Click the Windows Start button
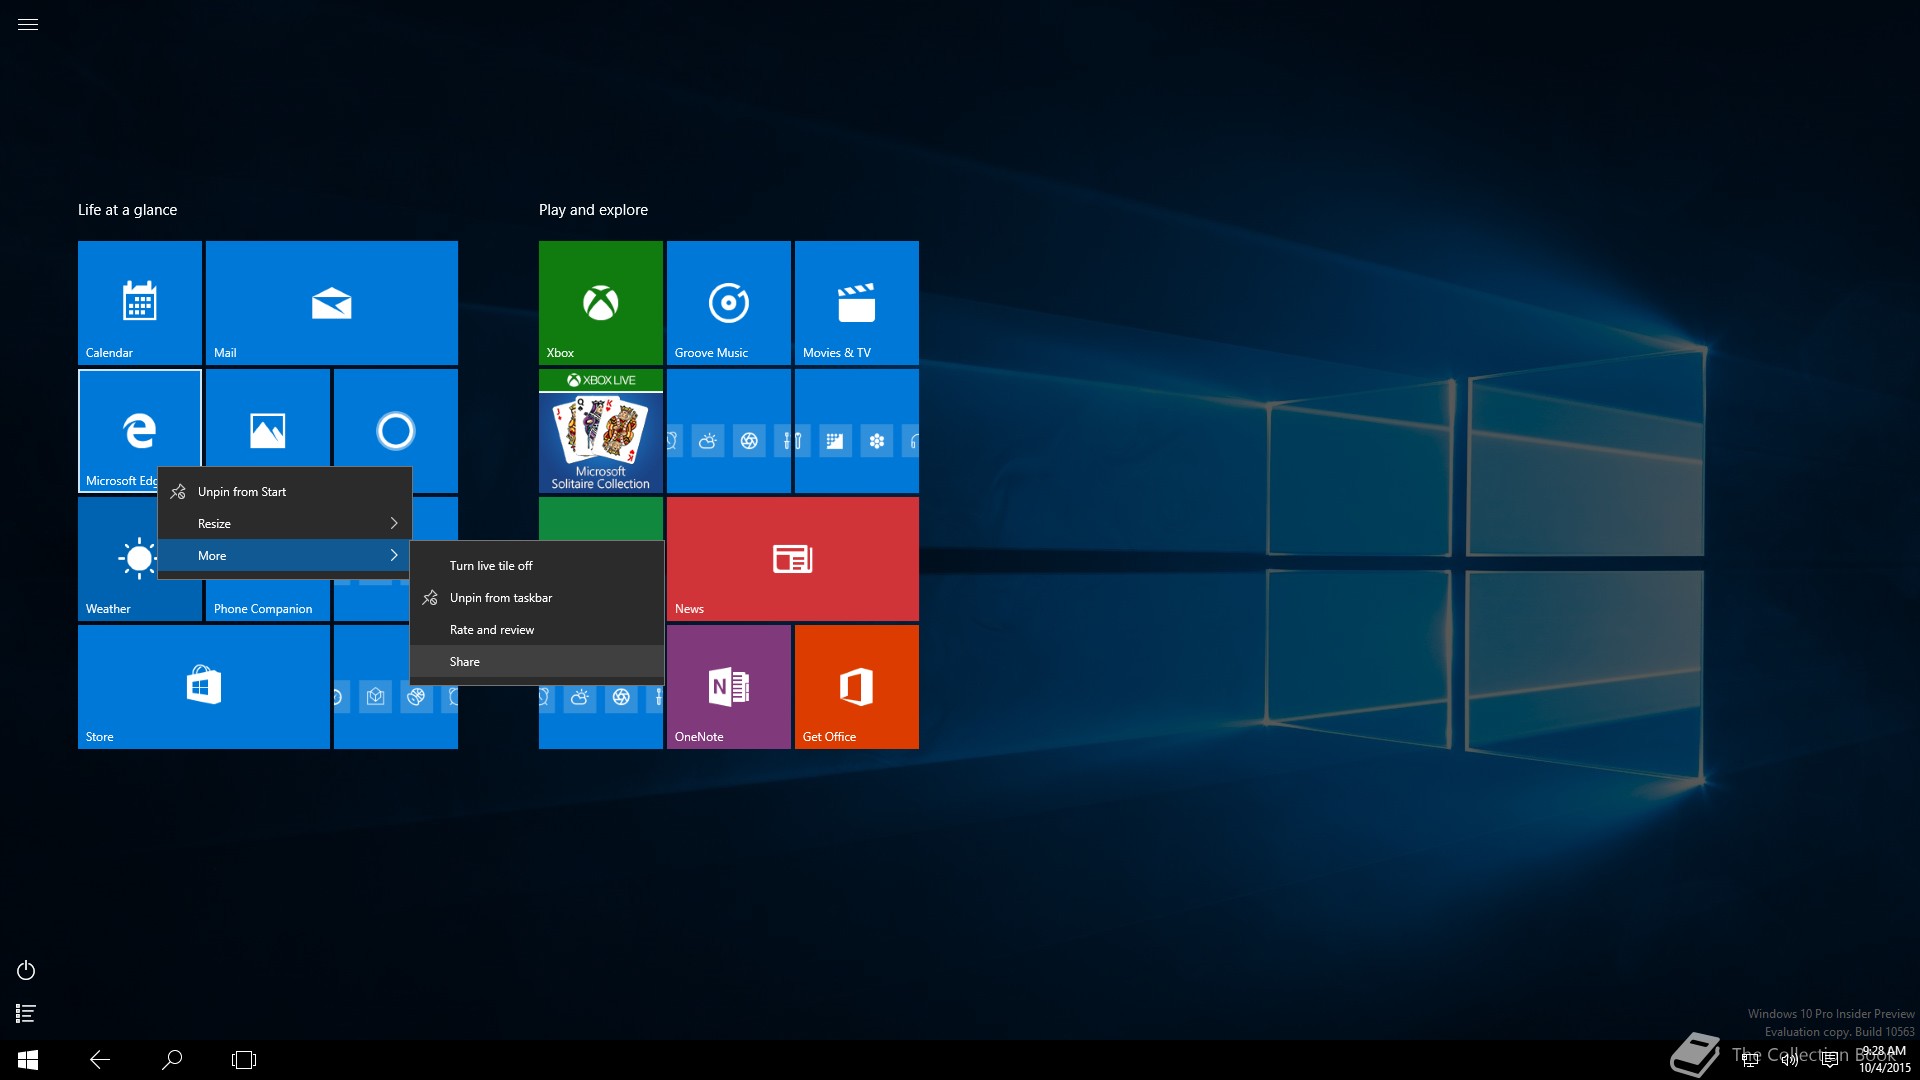This screenshot has width=1920, height=1080. tap(28, 1060)
